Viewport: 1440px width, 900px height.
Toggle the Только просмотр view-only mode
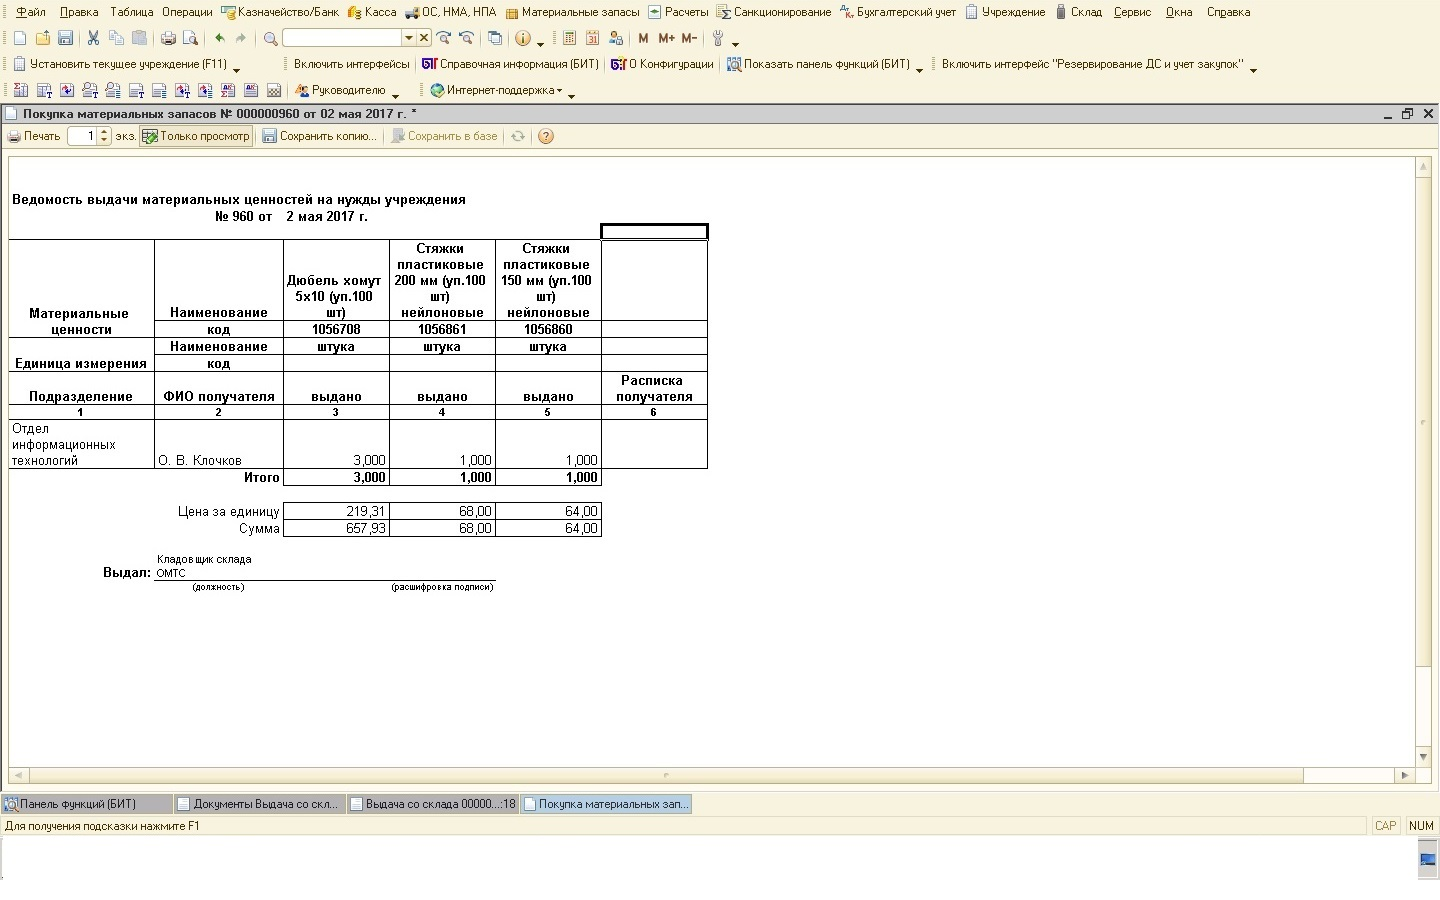click(196, 136)
